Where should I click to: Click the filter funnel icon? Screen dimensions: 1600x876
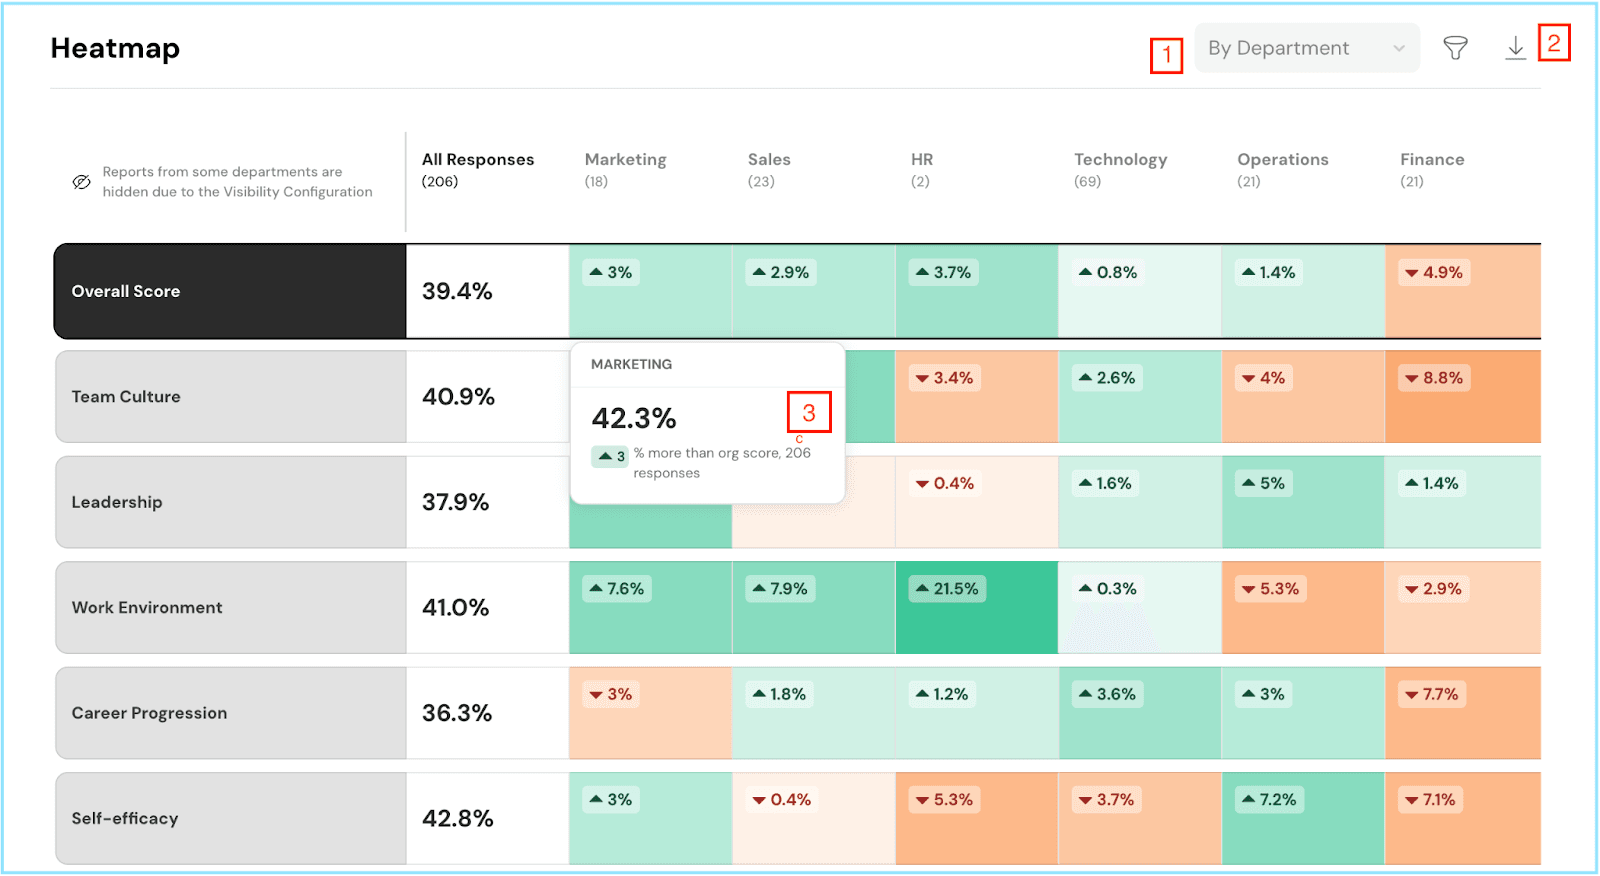pos(1455,48)
